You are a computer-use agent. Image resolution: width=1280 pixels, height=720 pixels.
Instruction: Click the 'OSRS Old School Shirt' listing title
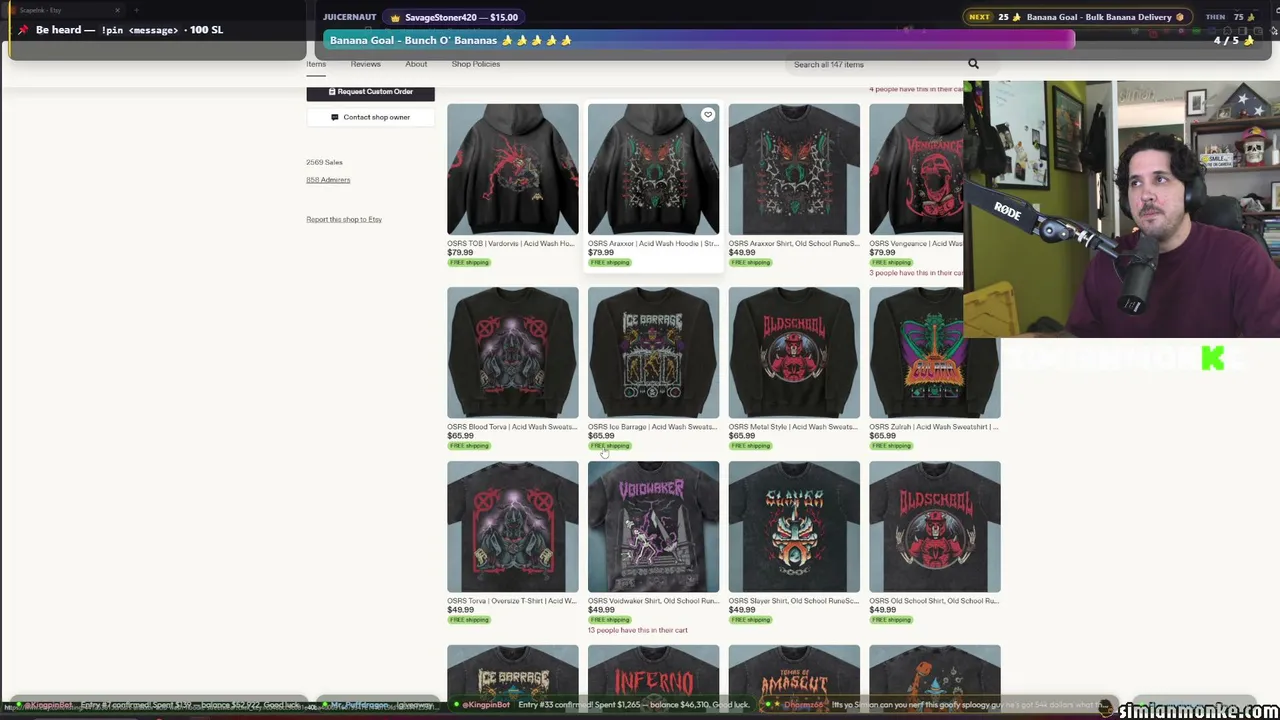click(934, 601)
